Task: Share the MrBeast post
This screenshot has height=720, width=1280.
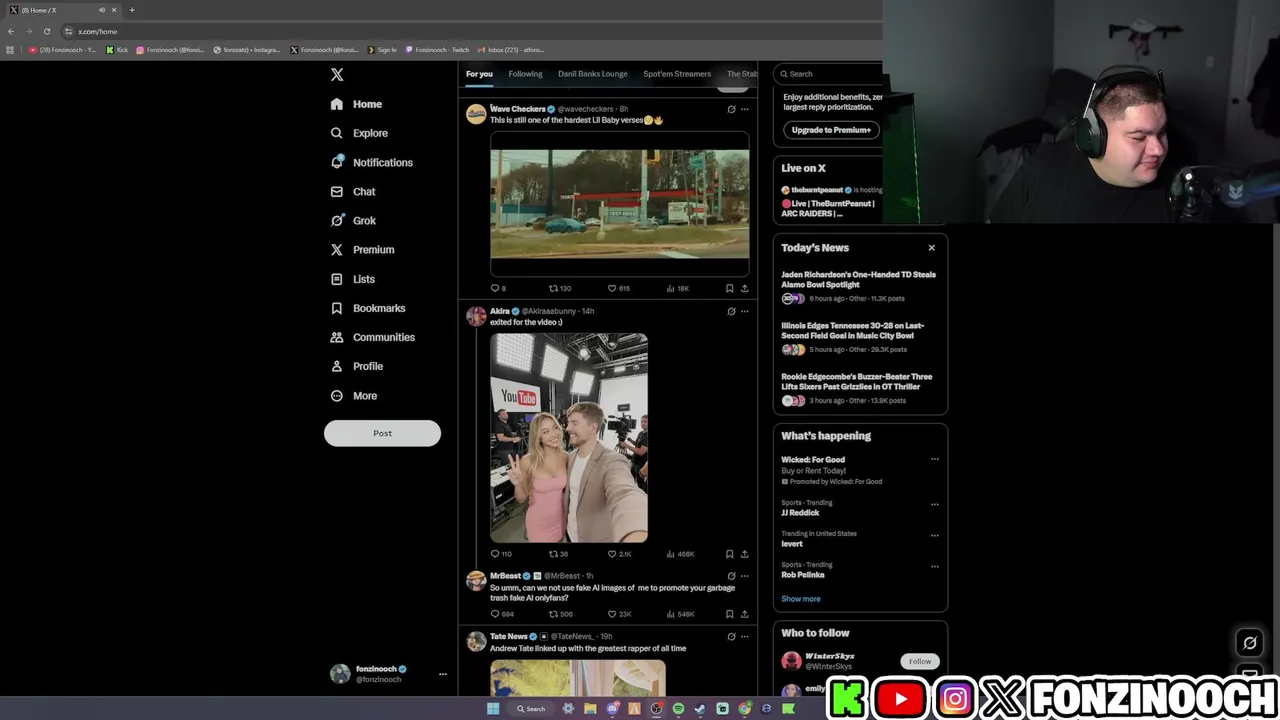Action: tap(744, 614)
